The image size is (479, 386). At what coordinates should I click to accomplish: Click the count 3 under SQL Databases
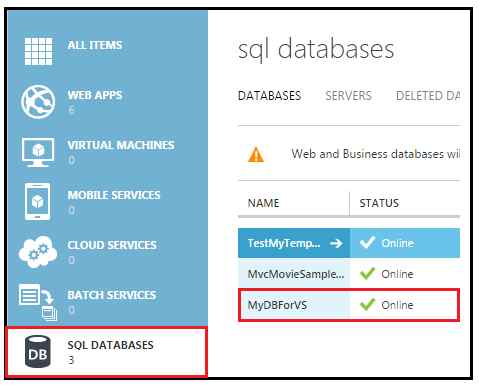pyautogui.click(x=71, y=360)
